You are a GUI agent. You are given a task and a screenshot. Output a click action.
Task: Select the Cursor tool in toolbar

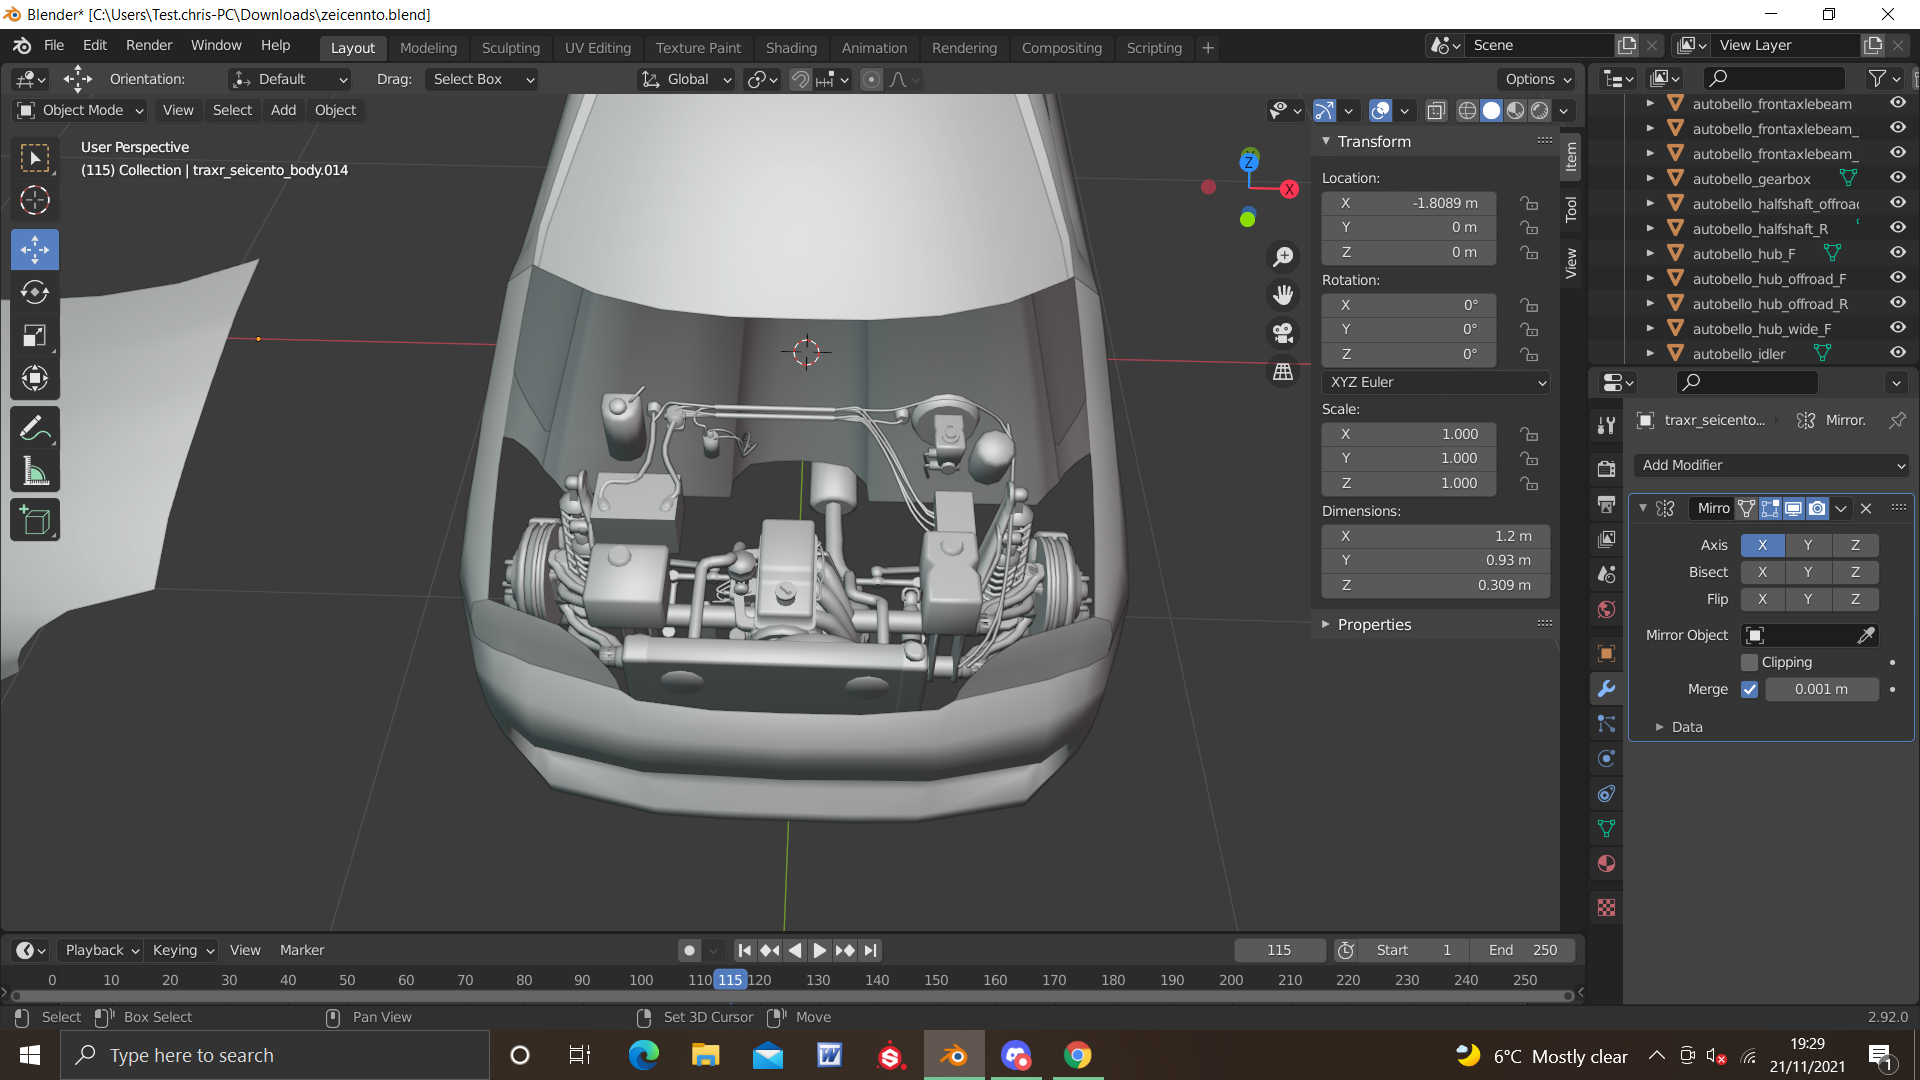click(x=35, y=201)
